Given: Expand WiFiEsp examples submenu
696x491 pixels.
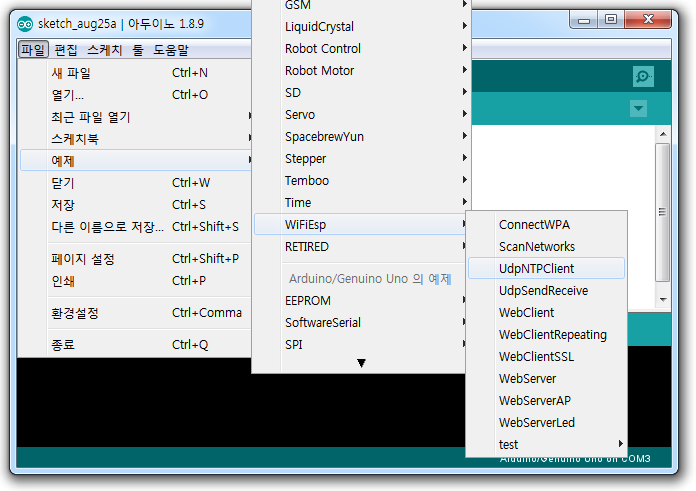Looking at the screenshot, I should coord(360,224).
